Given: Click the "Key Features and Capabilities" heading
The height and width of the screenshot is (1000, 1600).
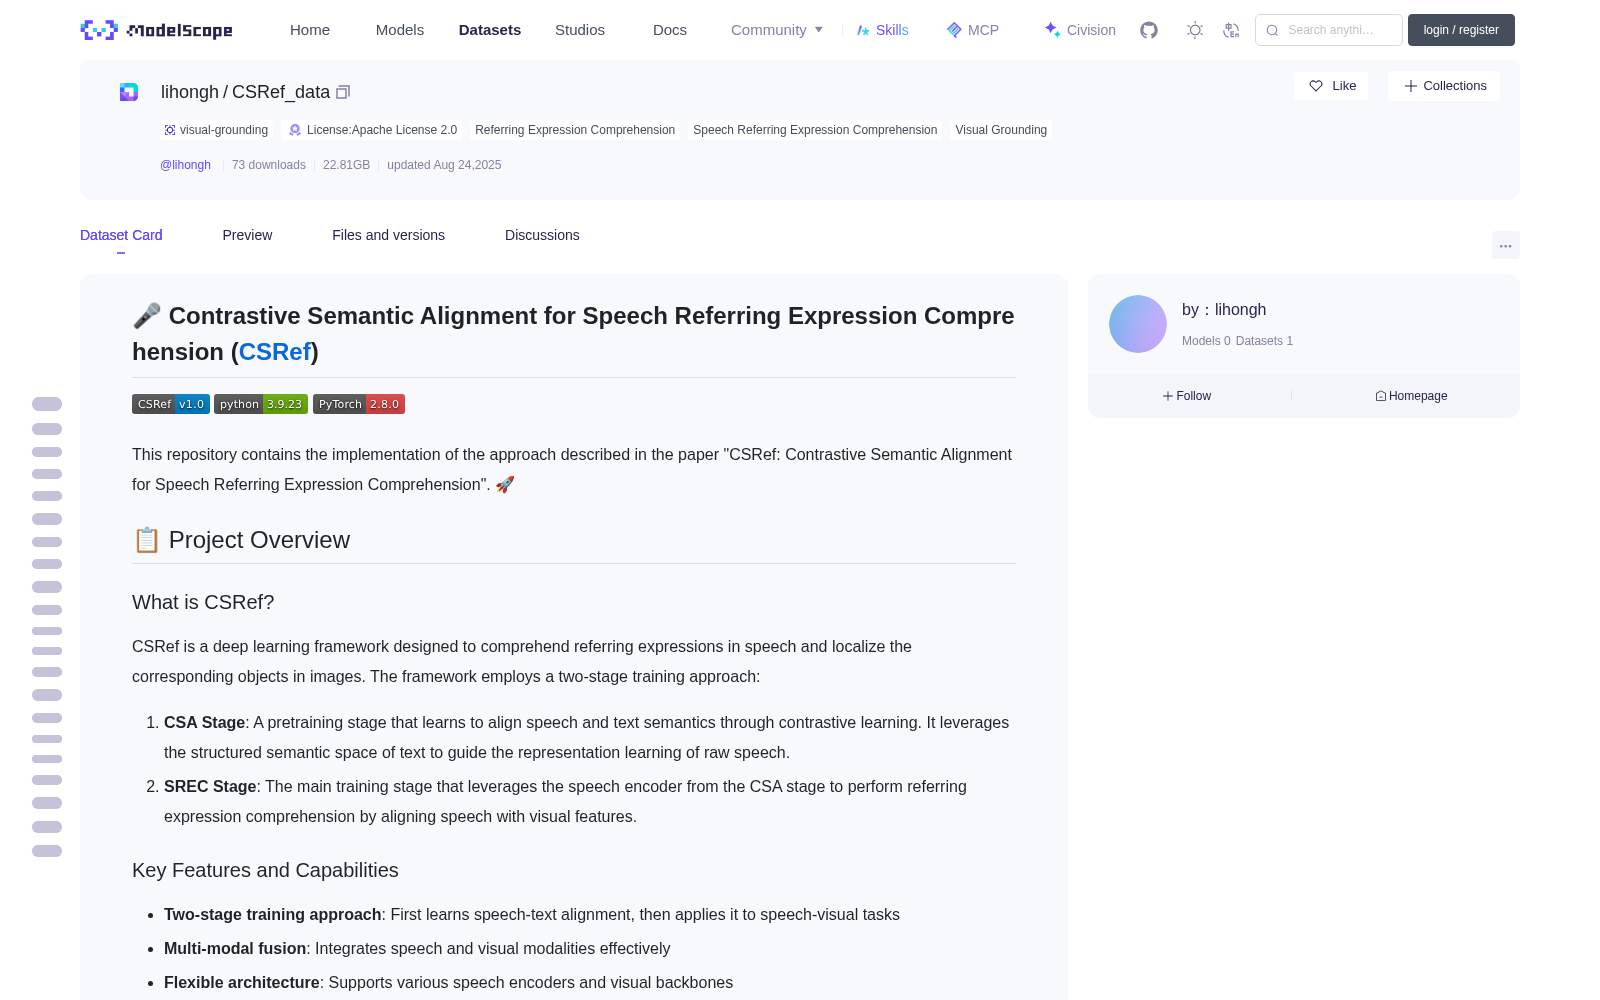Looking at the screenshot, I should (265, 870).
